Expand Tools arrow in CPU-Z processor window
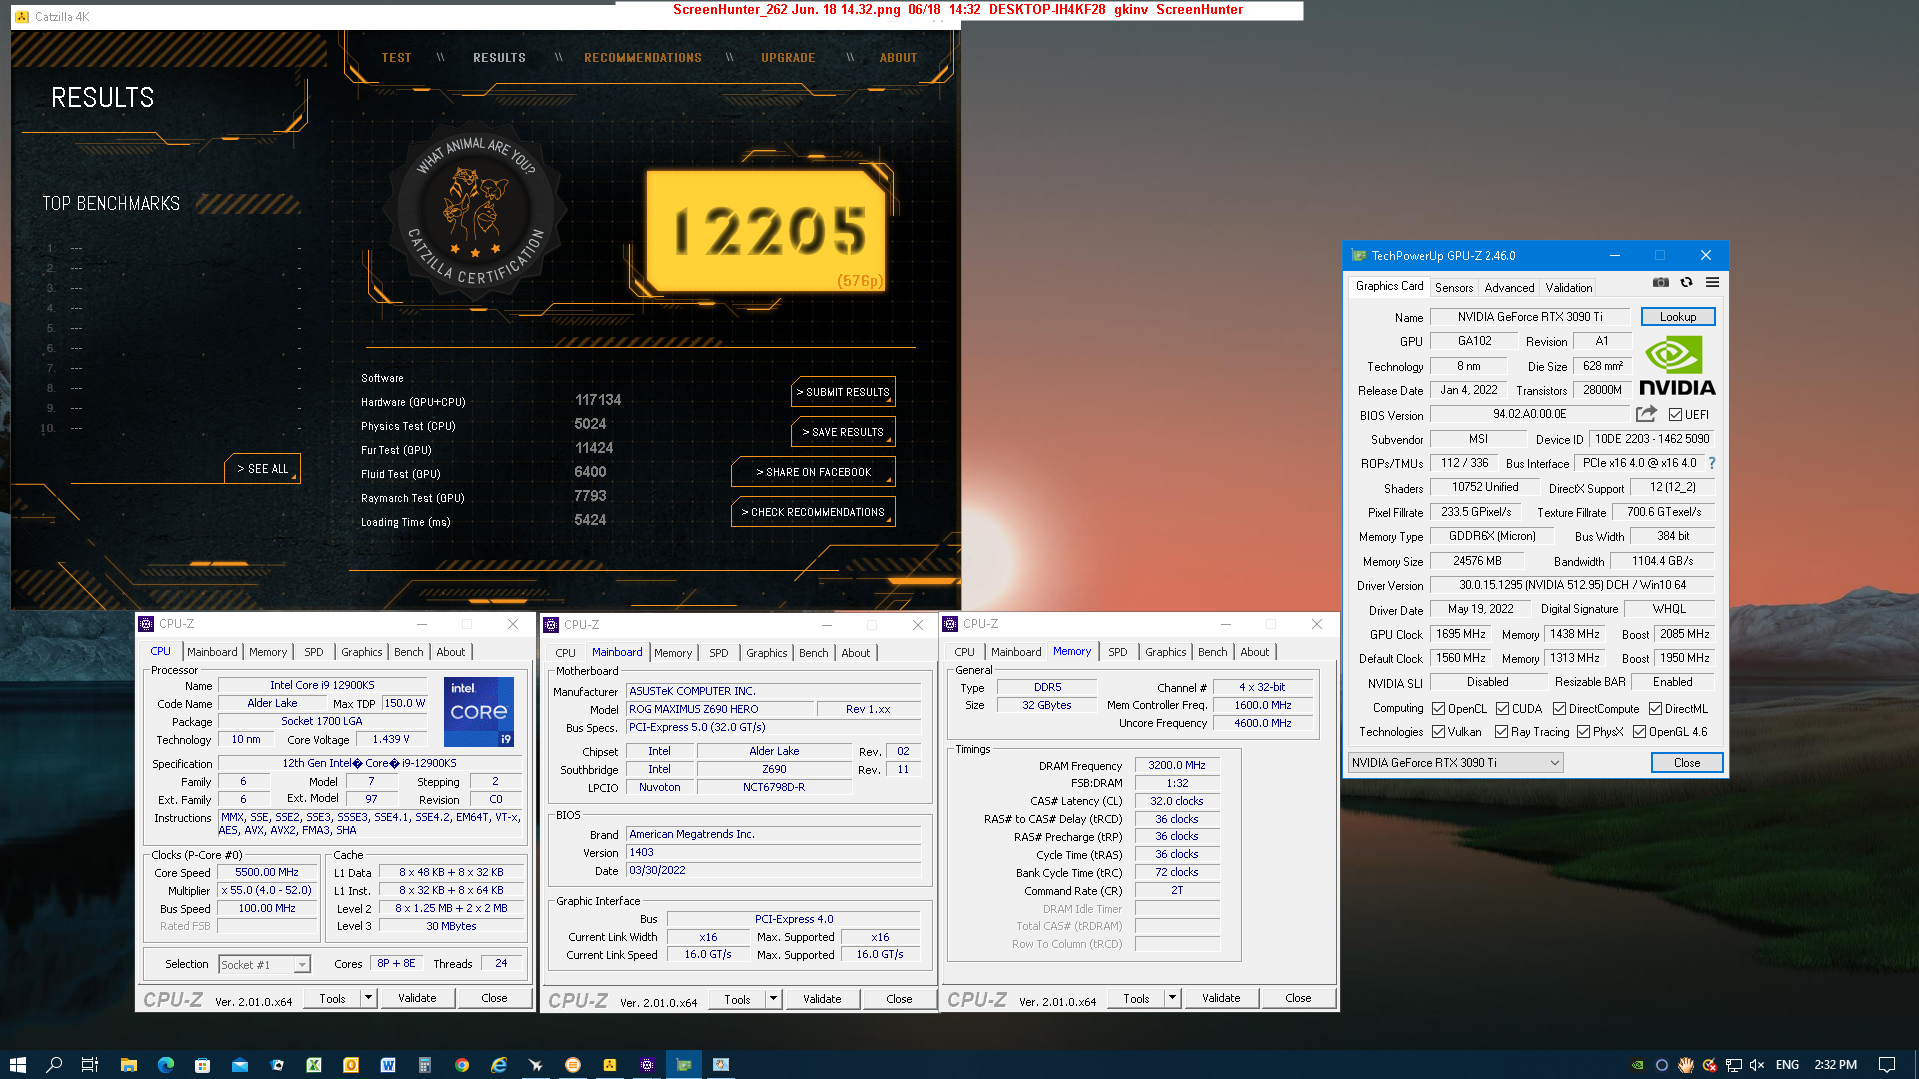1919x1079 pixels. point(368,997)
